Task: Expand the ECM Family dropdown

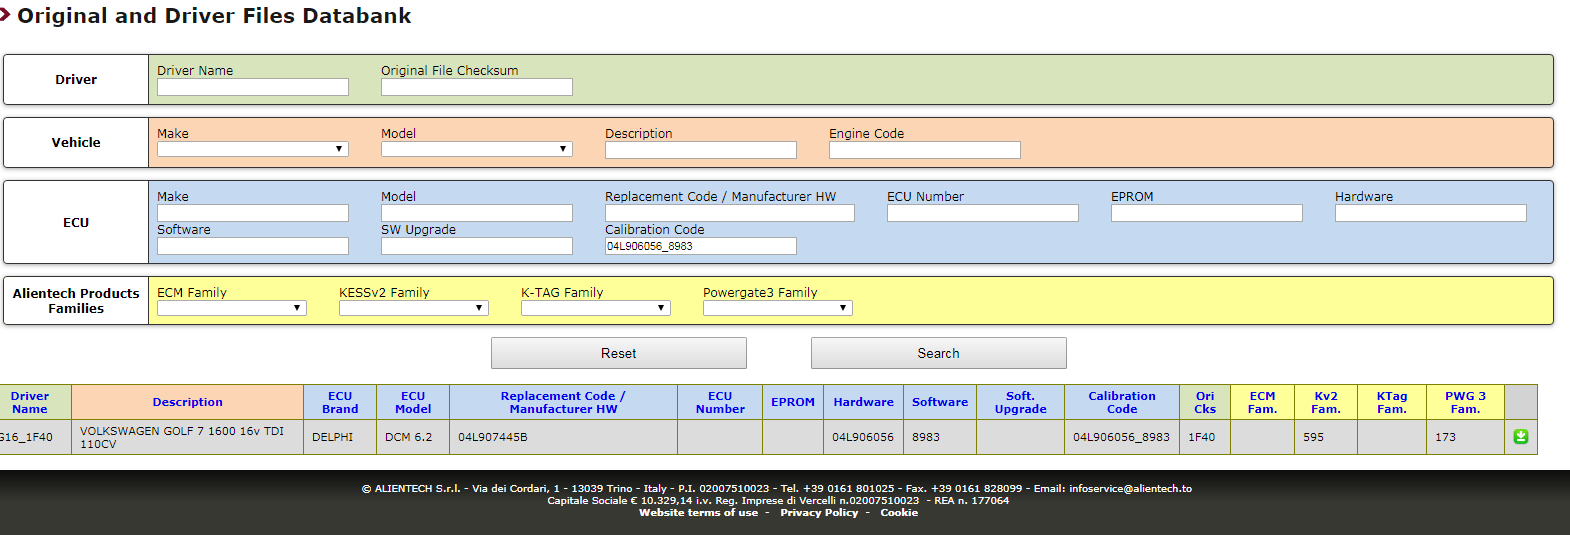Action: [x=232, y=308]
